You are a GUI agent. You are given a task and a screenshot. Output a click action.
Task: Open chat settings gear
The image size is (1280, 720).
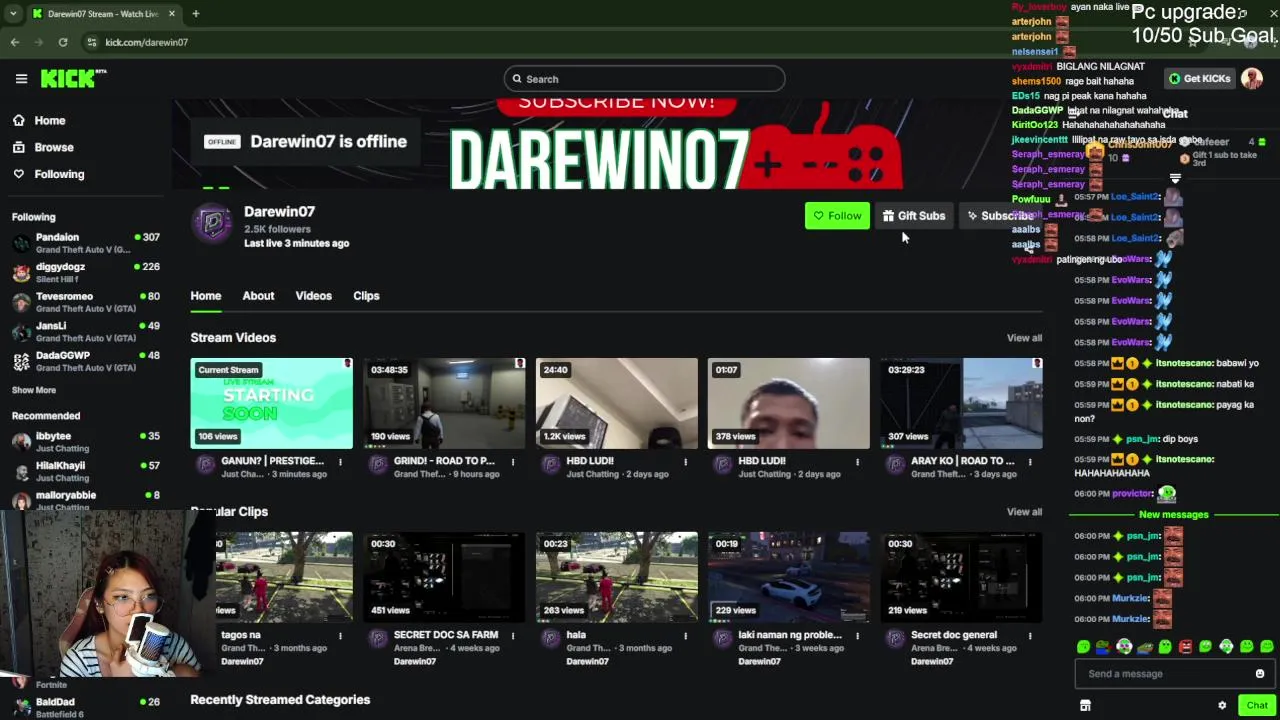1222,706
